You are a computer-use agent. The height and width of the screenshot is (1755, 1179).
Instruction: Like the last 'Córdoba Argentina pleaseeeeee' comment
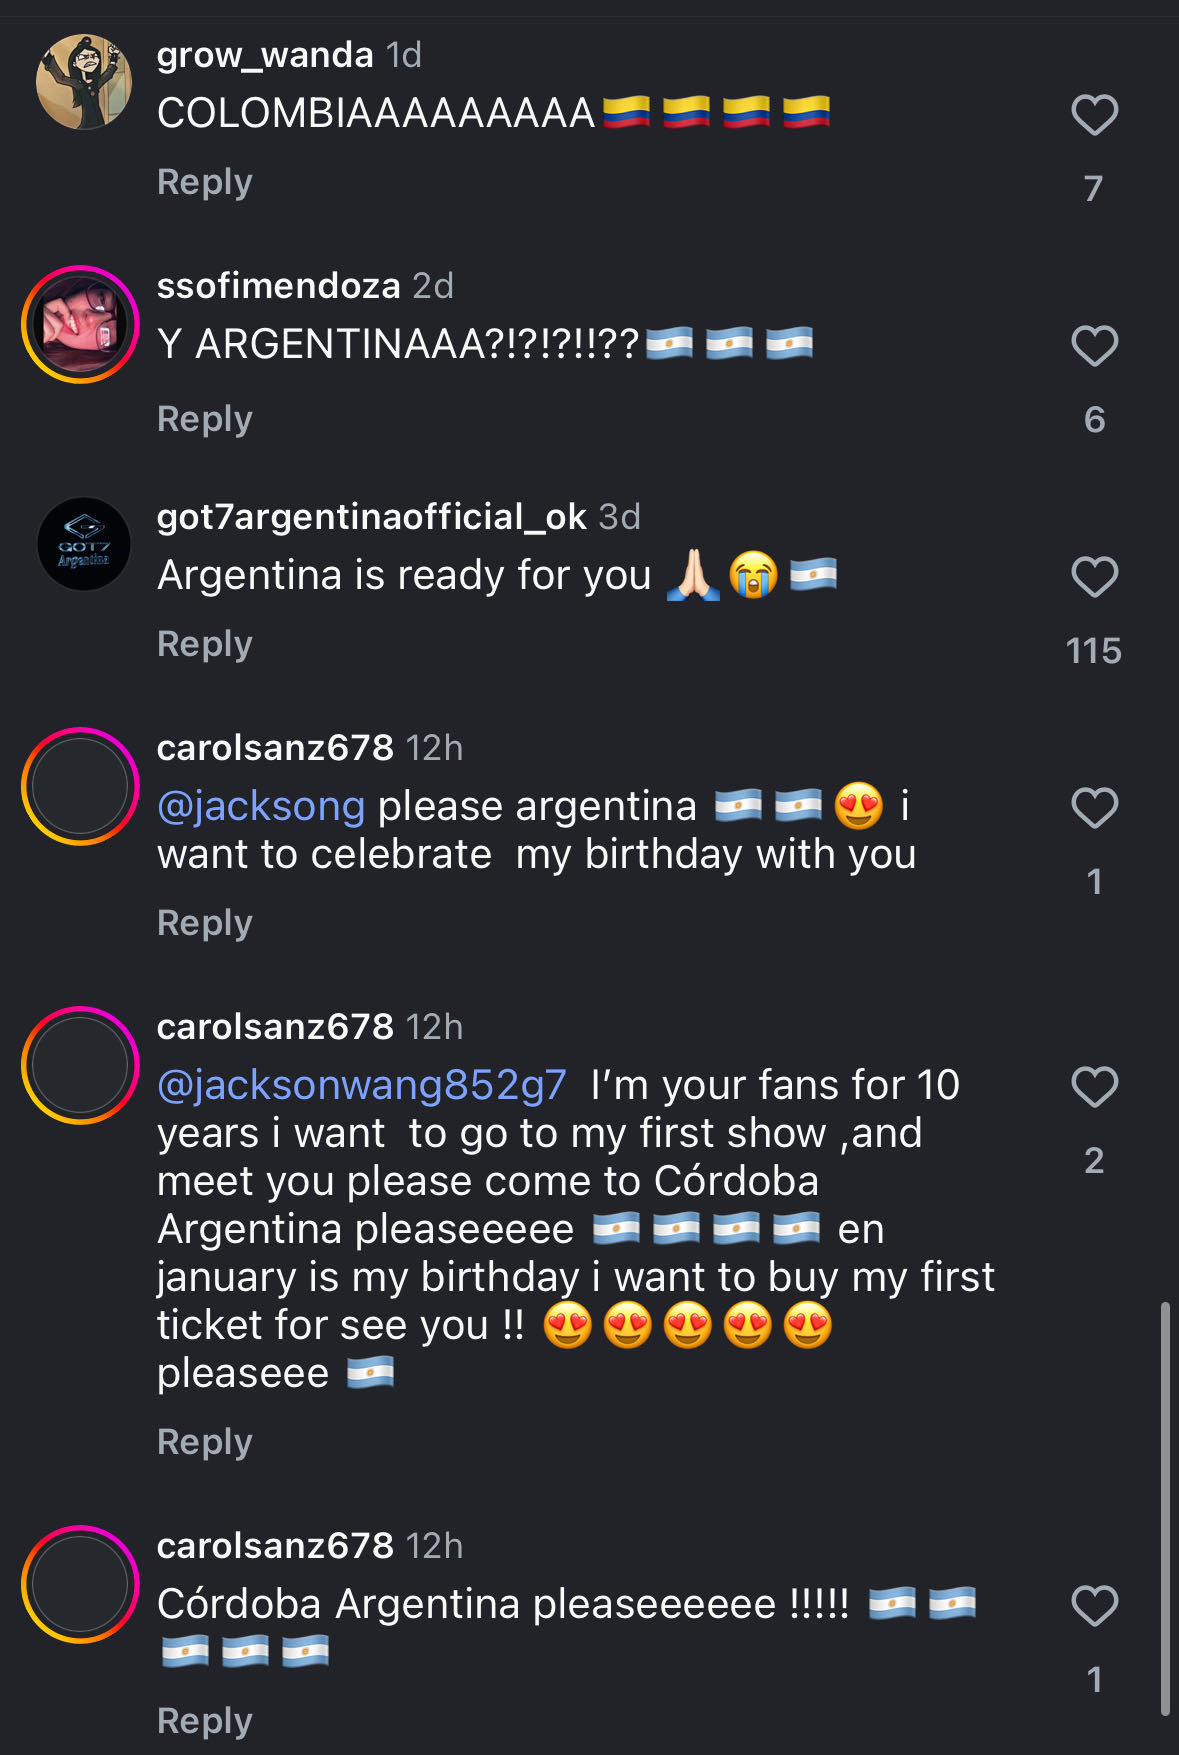1094,1606
